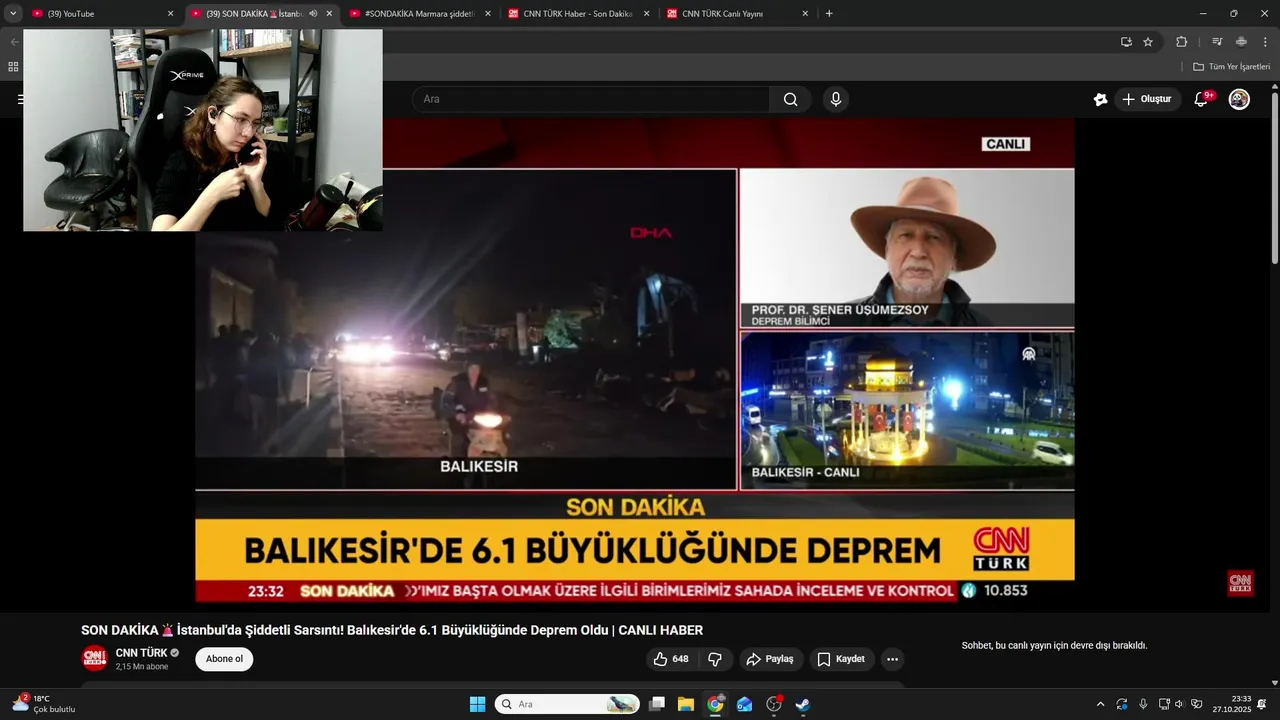The width and height of the screenshot is (1280, 720).
Task: Click the microphone icon in the system tray
Action: (x=1143, y=704)
